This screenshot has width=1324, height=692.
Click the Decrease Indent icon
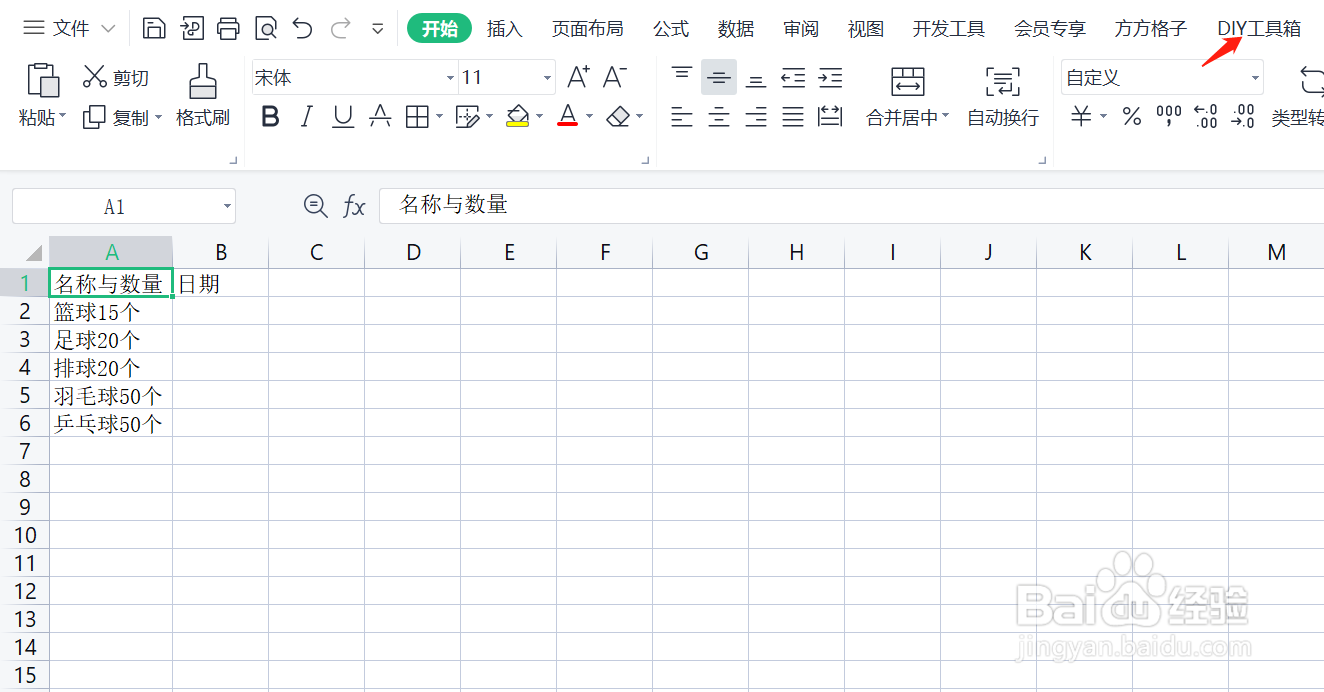click(x=793, y=77)
